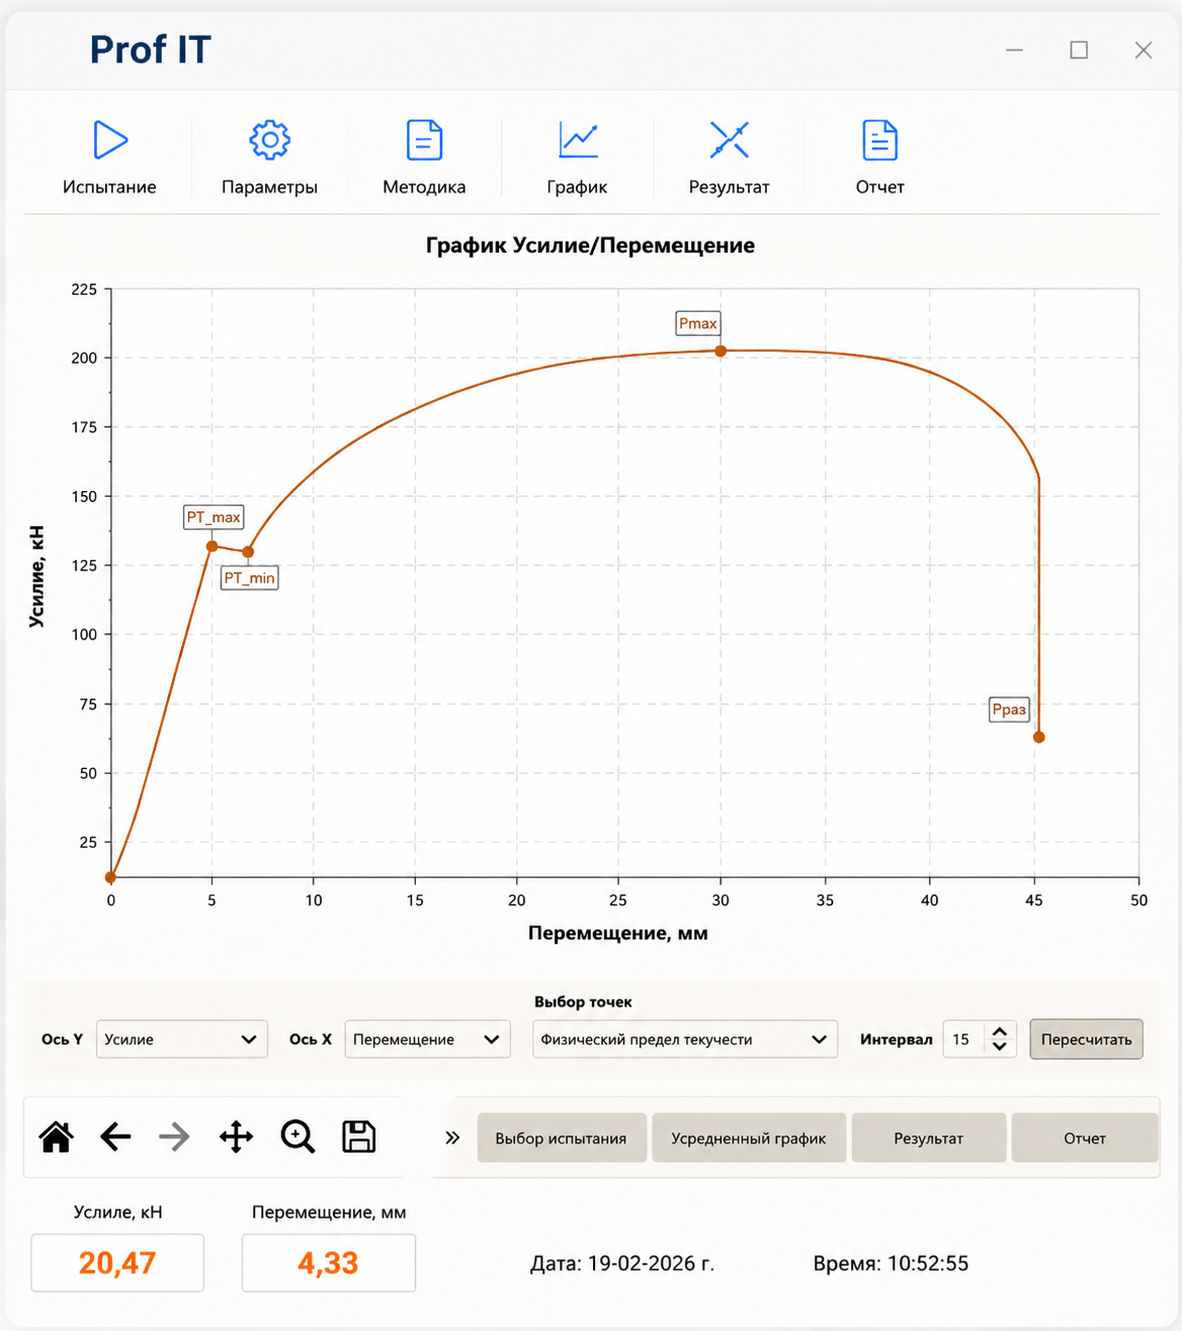The height and width of the screenshot is (1331, 1182).
Task: Switch to the График chart icon
Action: coord(578,140)
